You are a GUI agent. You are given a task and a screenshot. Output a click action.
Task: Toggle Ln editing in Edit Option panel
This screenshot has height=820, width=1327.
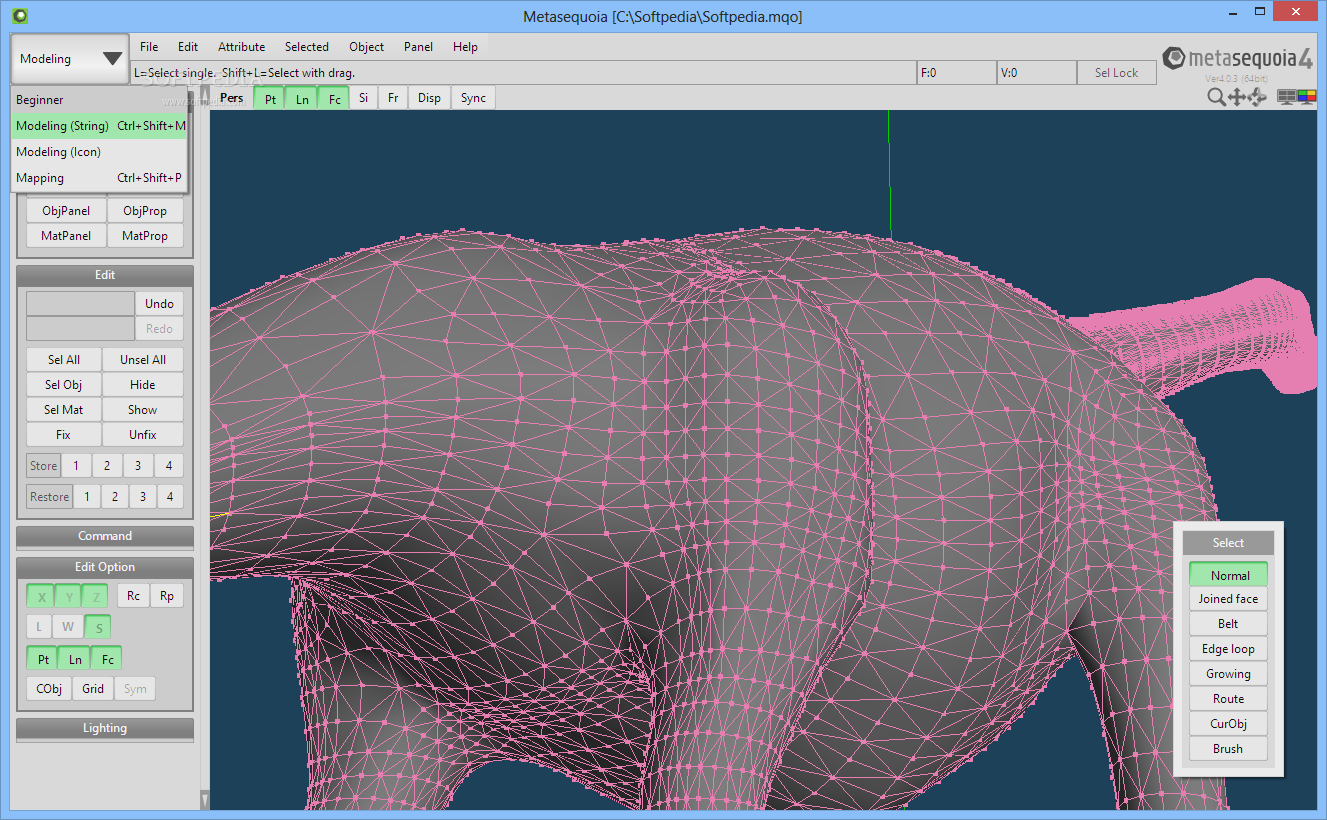(75, 659)
